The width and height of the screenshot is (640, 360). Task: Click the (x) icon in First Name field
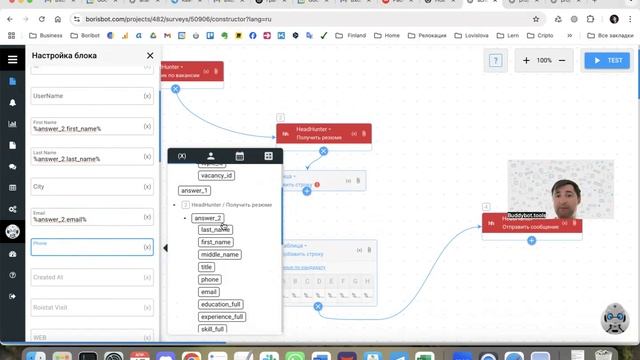coord(147,126)
